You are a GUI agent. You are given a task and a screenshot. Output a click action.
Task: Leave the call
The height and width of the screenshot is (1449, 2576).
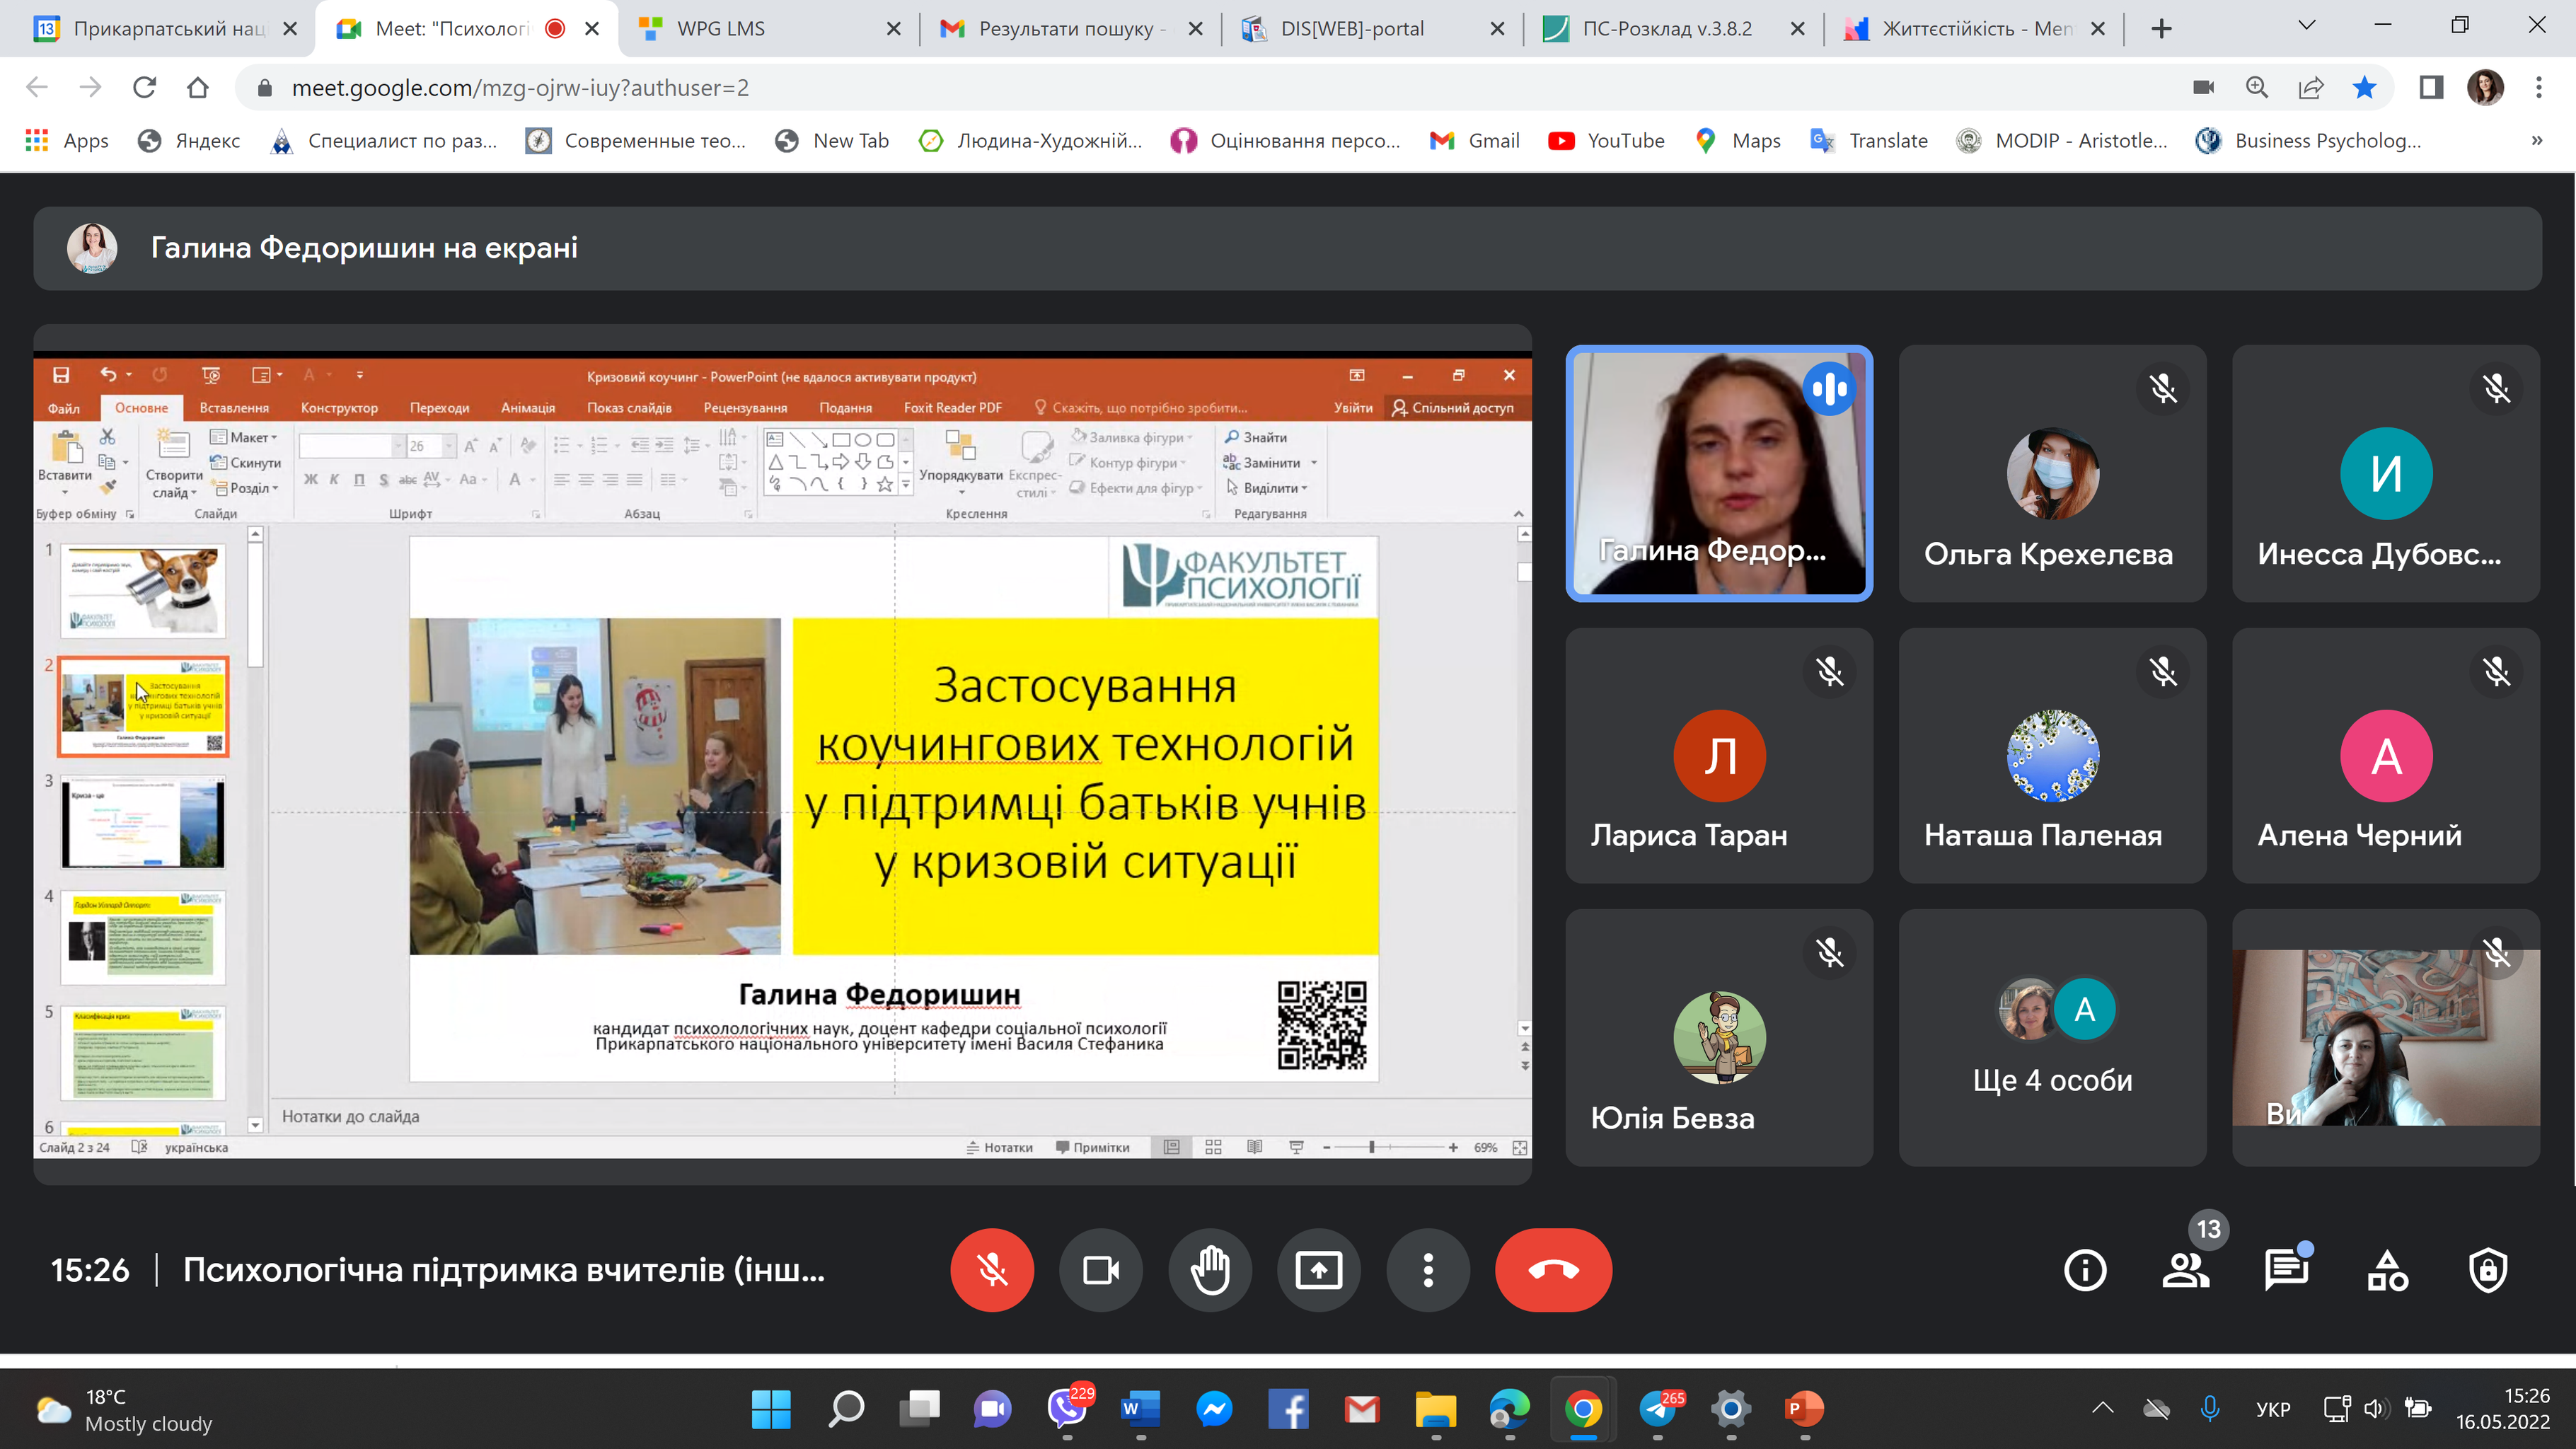(1553, 1270)
